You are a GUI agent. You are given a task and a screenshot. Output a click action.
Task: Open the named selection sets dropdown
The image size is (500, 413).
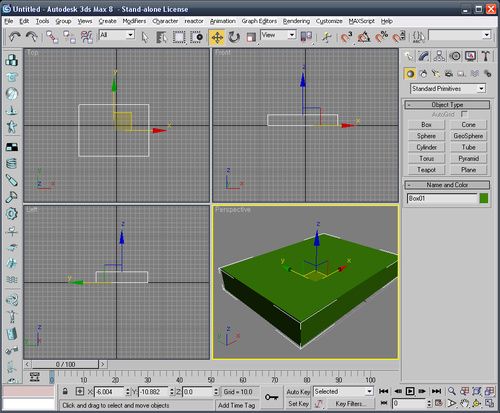click(460, 35)
